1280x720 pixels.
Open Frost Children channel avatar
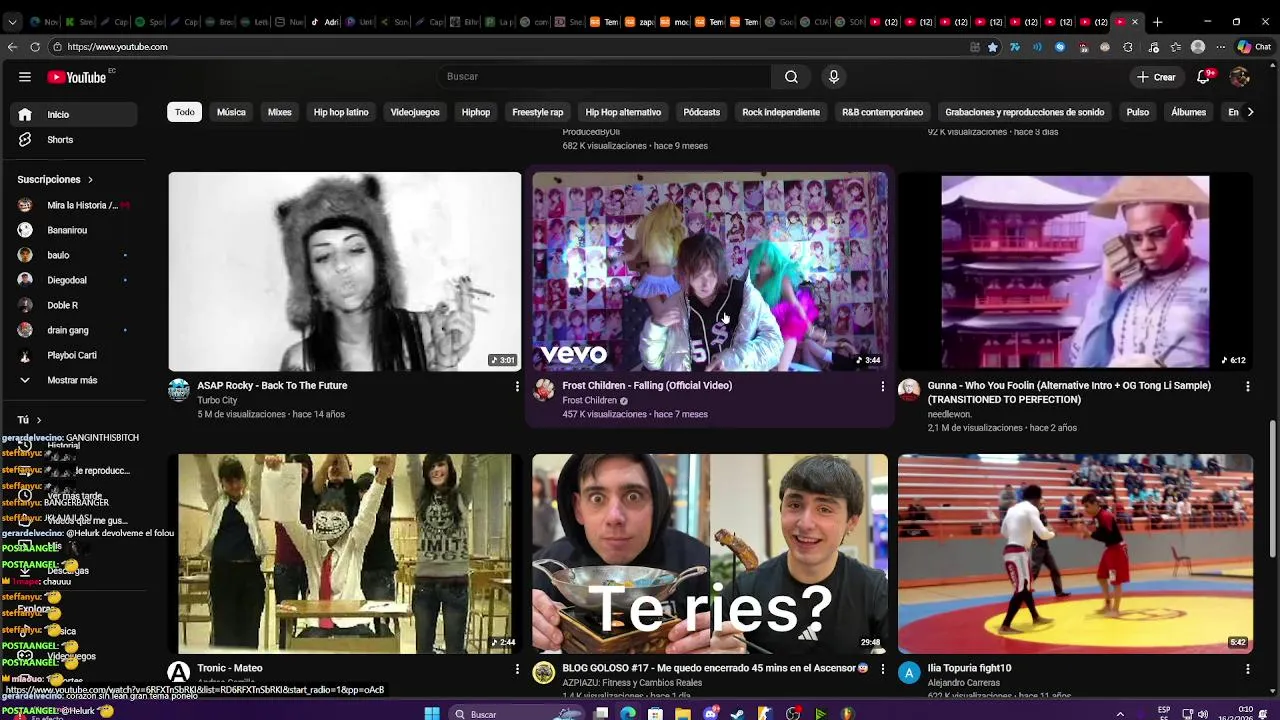(x=544, y=390)
